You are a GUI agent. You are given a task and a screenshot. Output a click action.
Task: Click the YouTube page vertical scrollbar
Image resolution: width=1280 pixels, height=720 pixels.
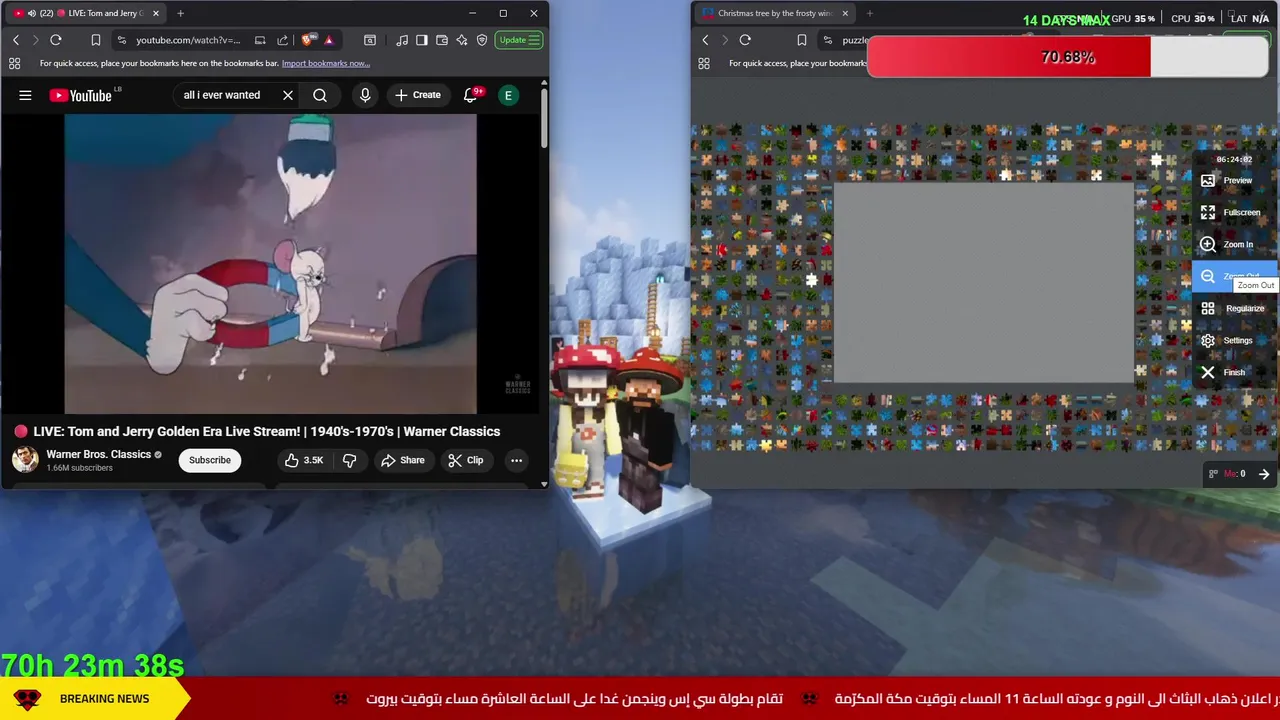[x=544, y=120]
